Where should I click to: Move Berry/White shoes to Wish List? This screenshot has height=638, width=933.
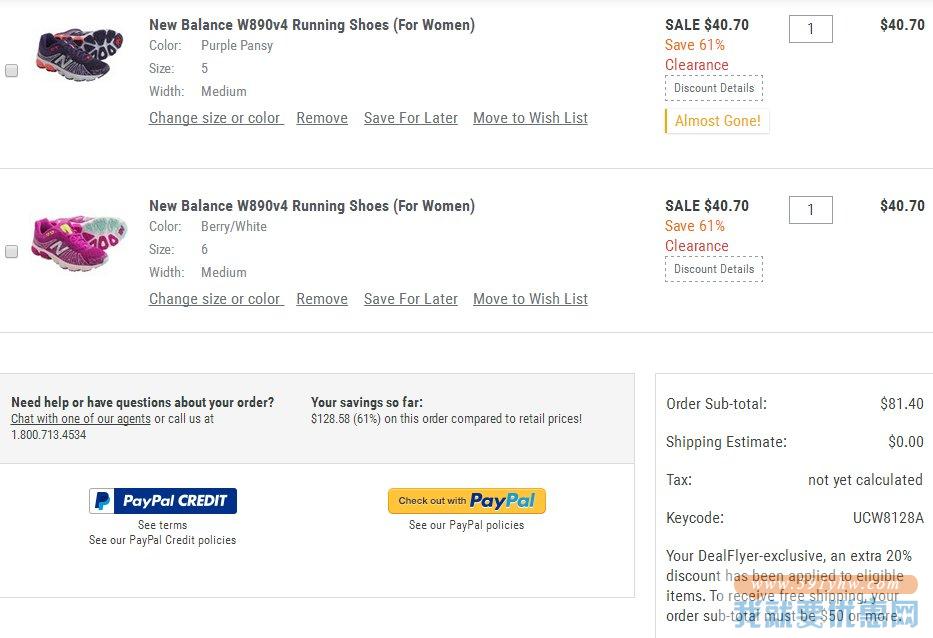(530, 299)
